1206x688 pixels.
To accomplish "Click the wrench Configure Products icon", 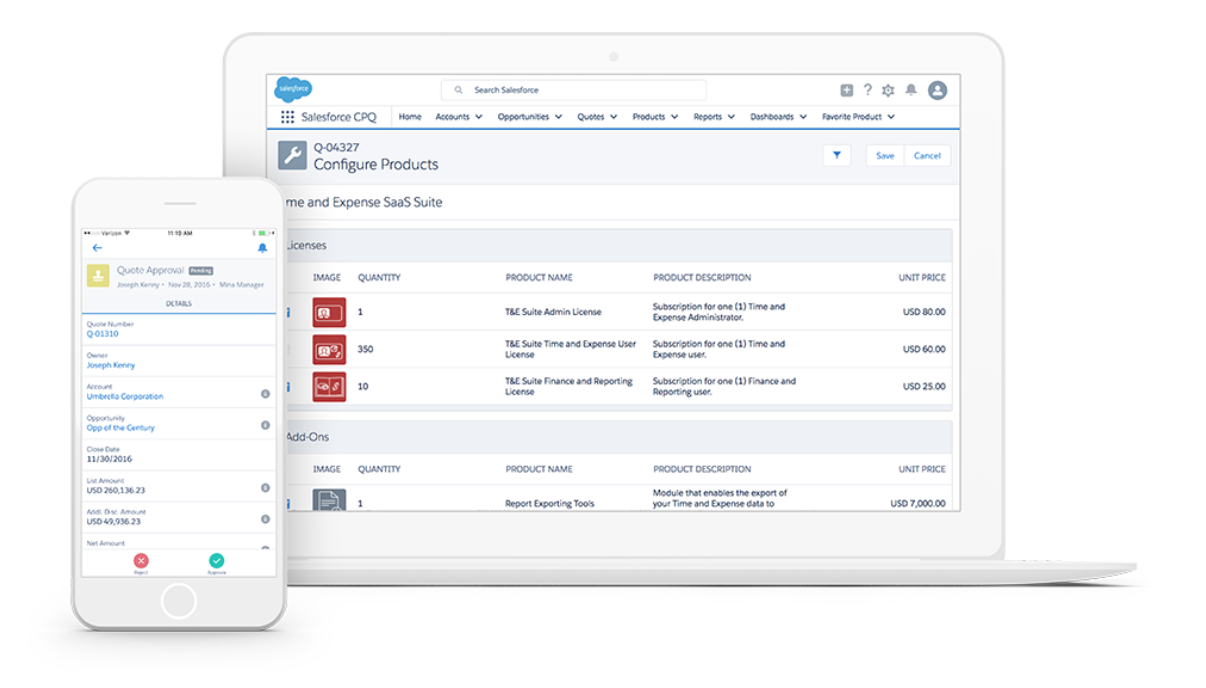I will pos(292,156).
